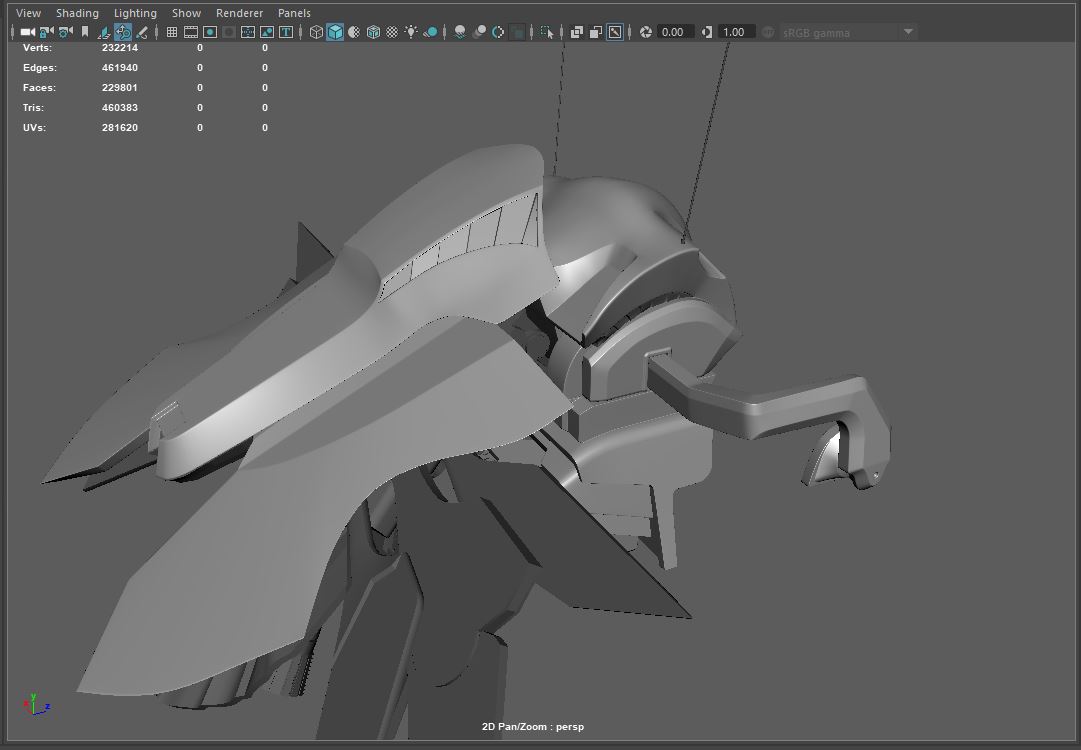
Task: Click the select camera icon
Action: click(x=27, y=32)
